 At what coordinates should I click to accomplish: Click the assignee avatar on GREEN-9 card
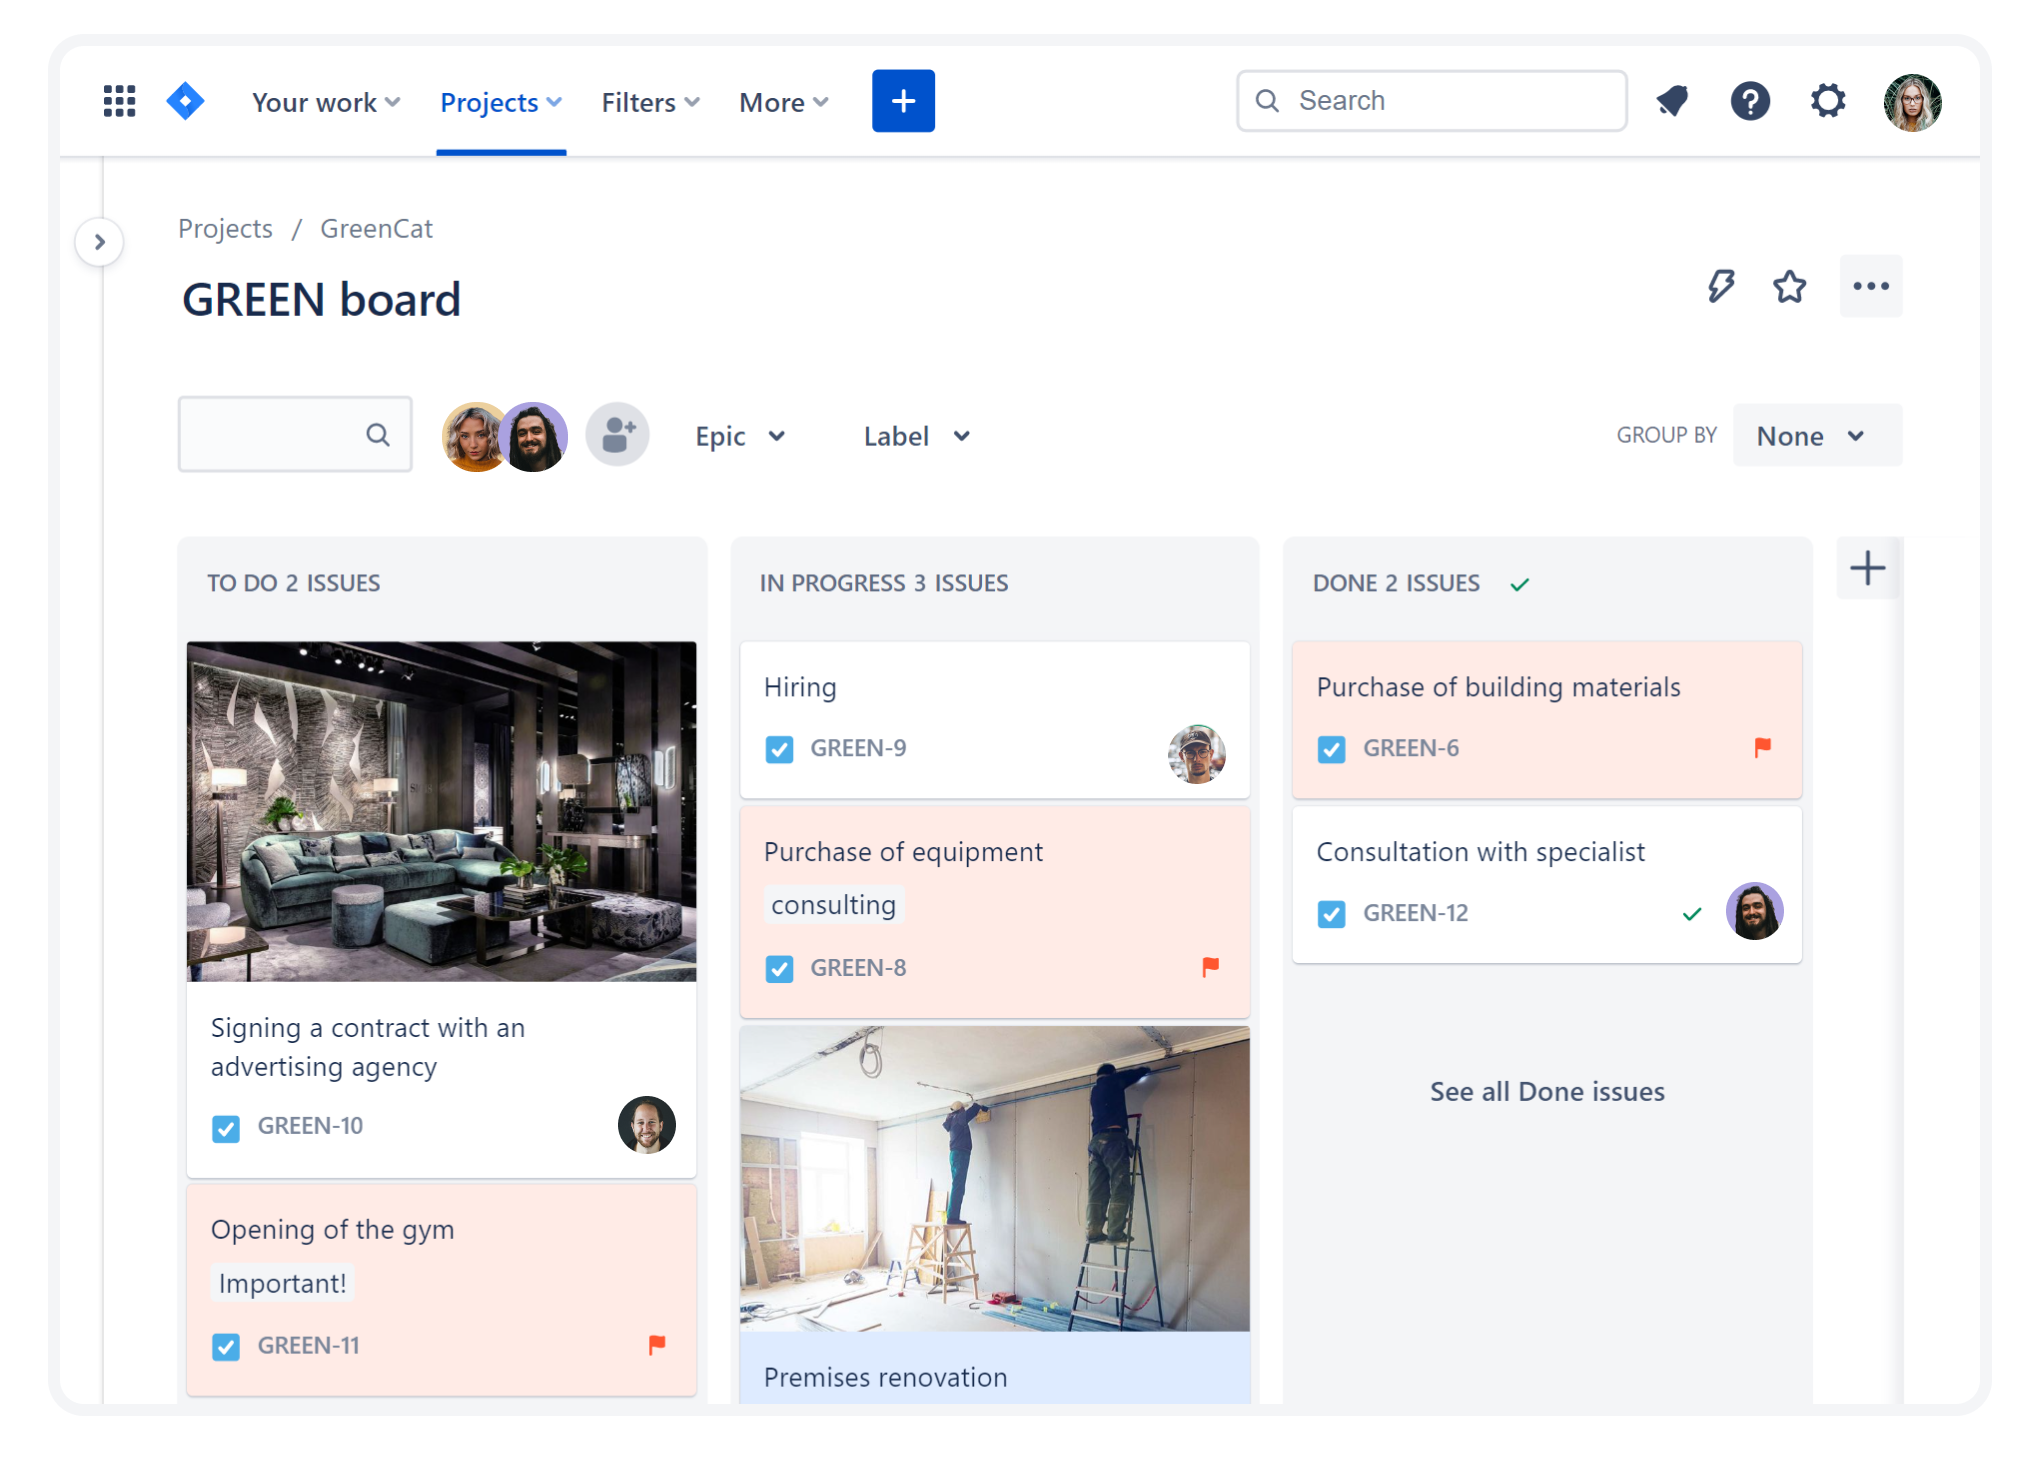[1197, 755]
